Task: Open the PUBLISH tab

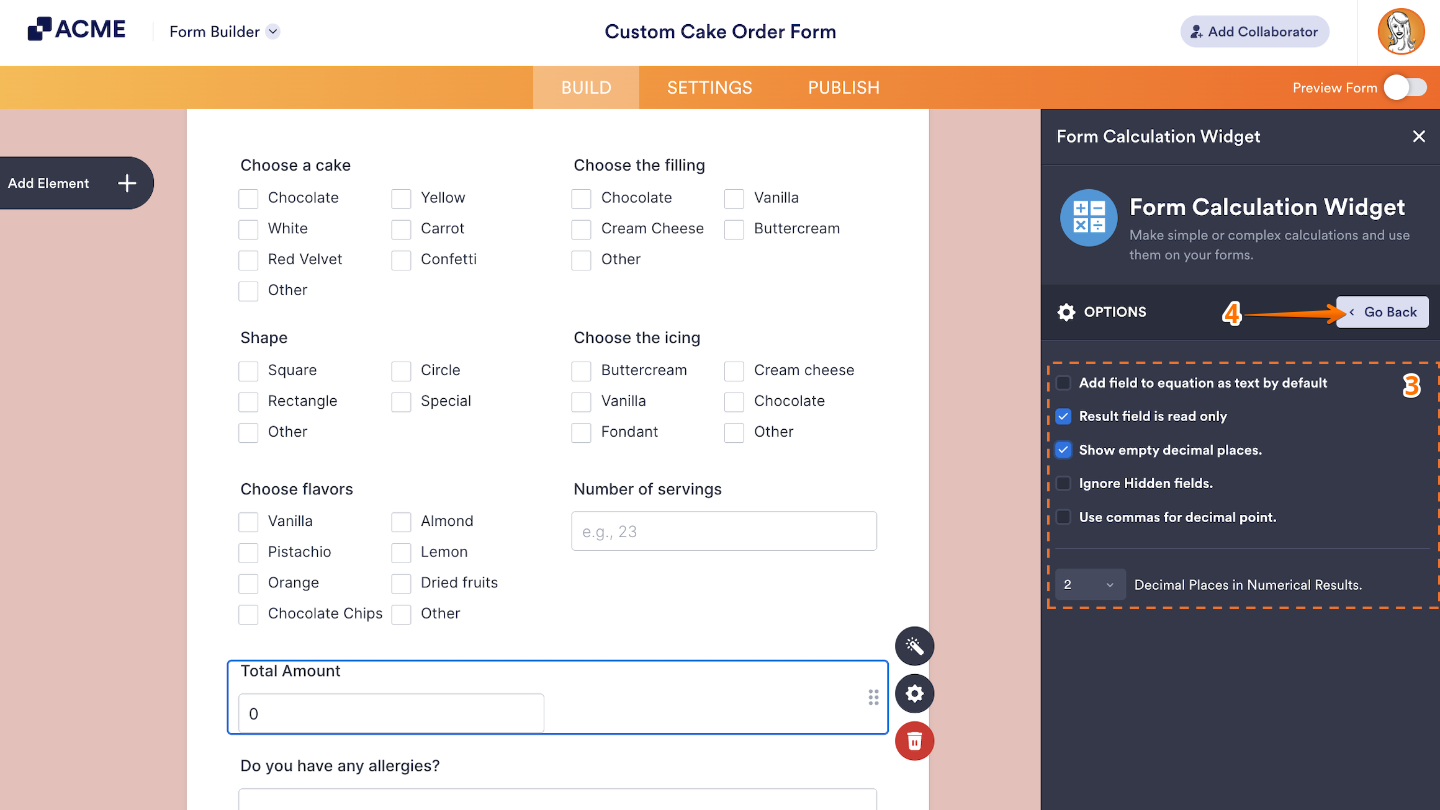Action: tap(843, 87)
